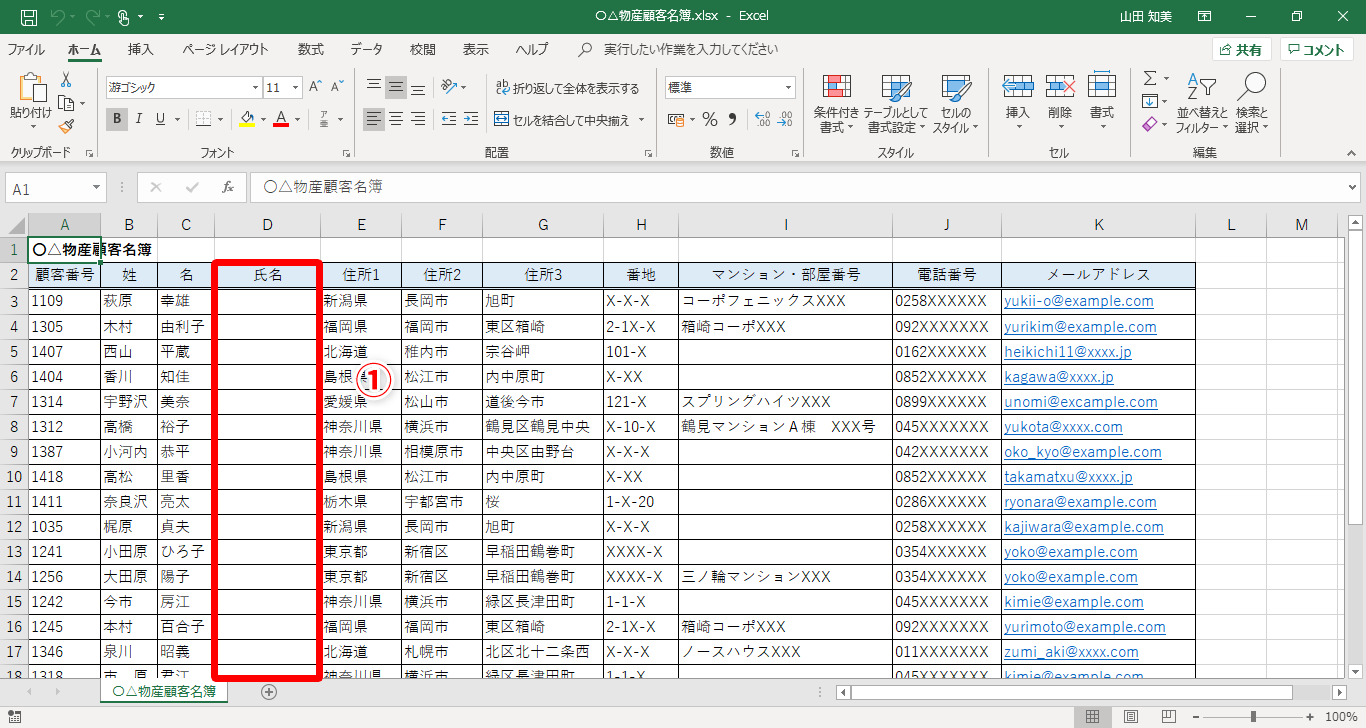Save the workbook from quick access toolbar
The height and width of the screenshot is (728, 1366).
click(29, 17)
